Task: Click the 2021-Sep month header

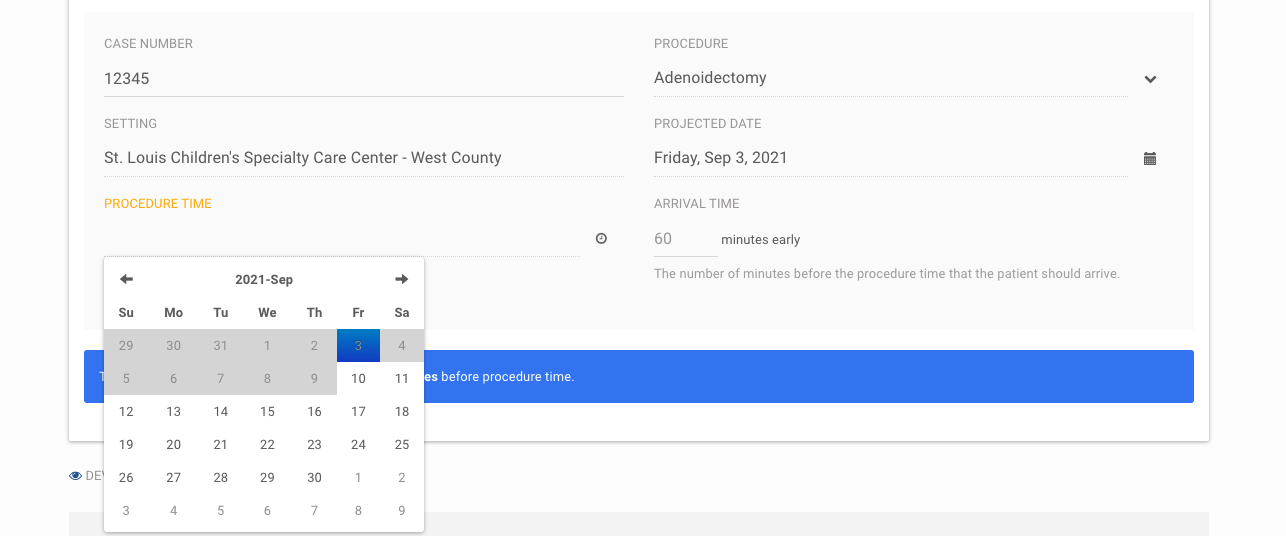Action: pyautogui.click(x=264, y=280)
